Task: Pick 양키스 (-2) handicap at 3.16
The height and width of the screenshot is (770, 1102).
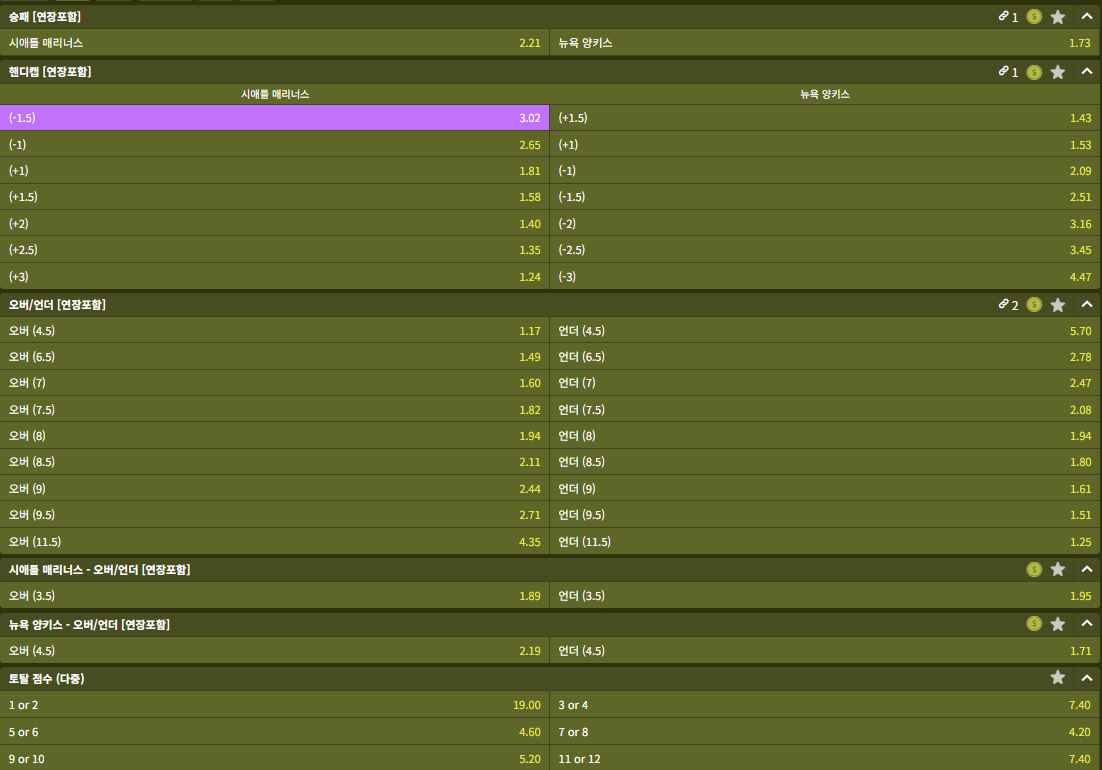Action: click(x=825, y=223)
